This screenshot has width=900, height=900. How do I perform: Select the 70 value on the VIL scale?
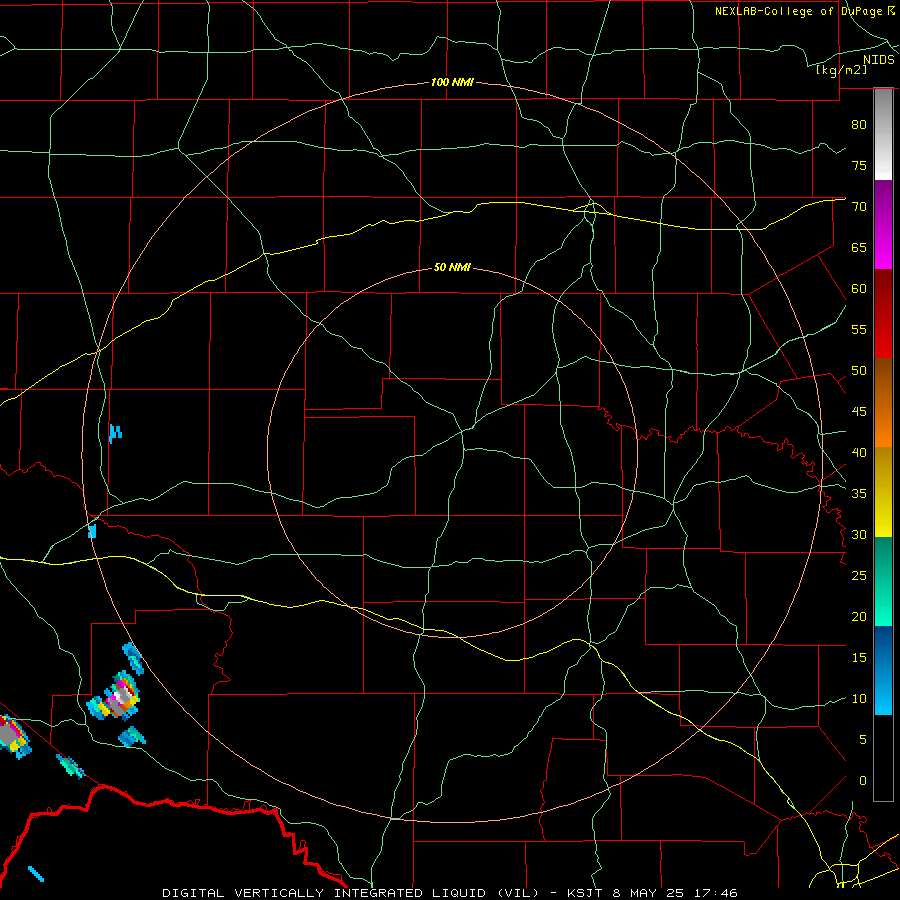click(859, 207)
